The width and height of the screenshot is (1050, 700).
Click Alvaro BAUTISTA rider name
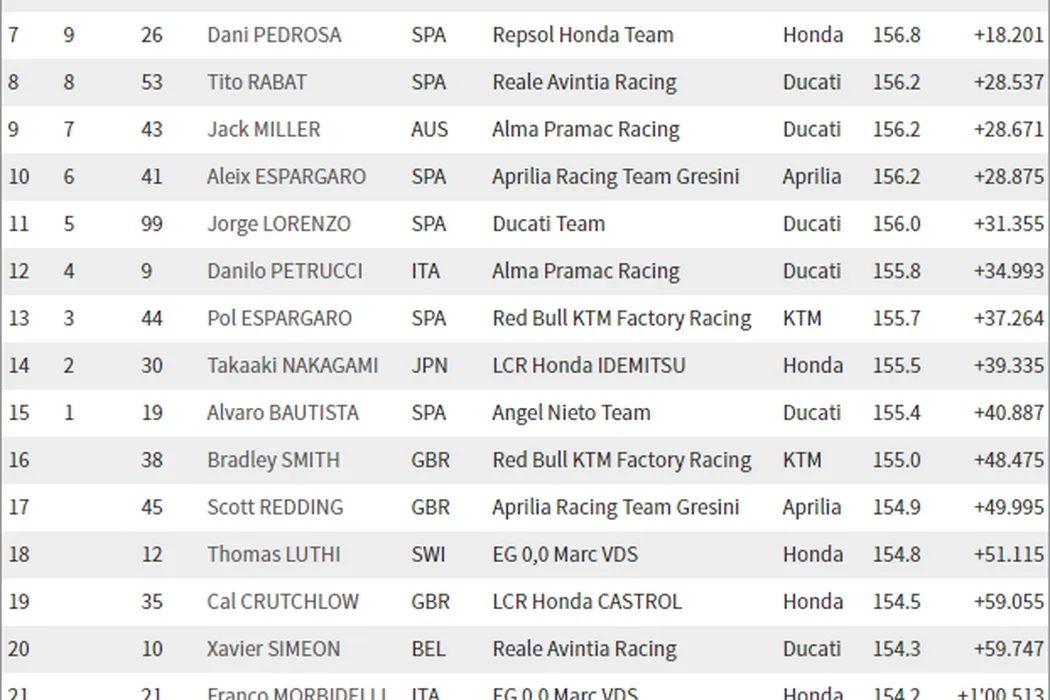click(283, 413)
